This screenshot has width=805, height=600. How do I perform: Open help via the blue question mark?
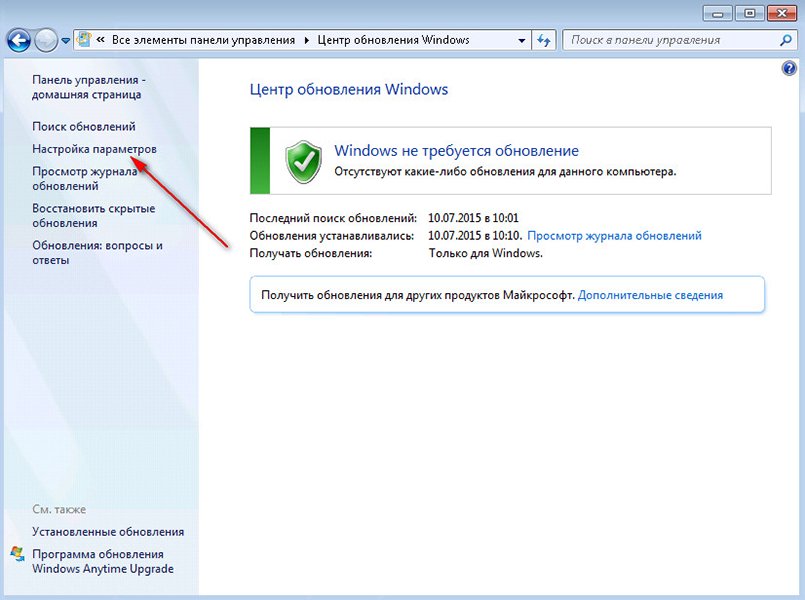coord(789,68)
